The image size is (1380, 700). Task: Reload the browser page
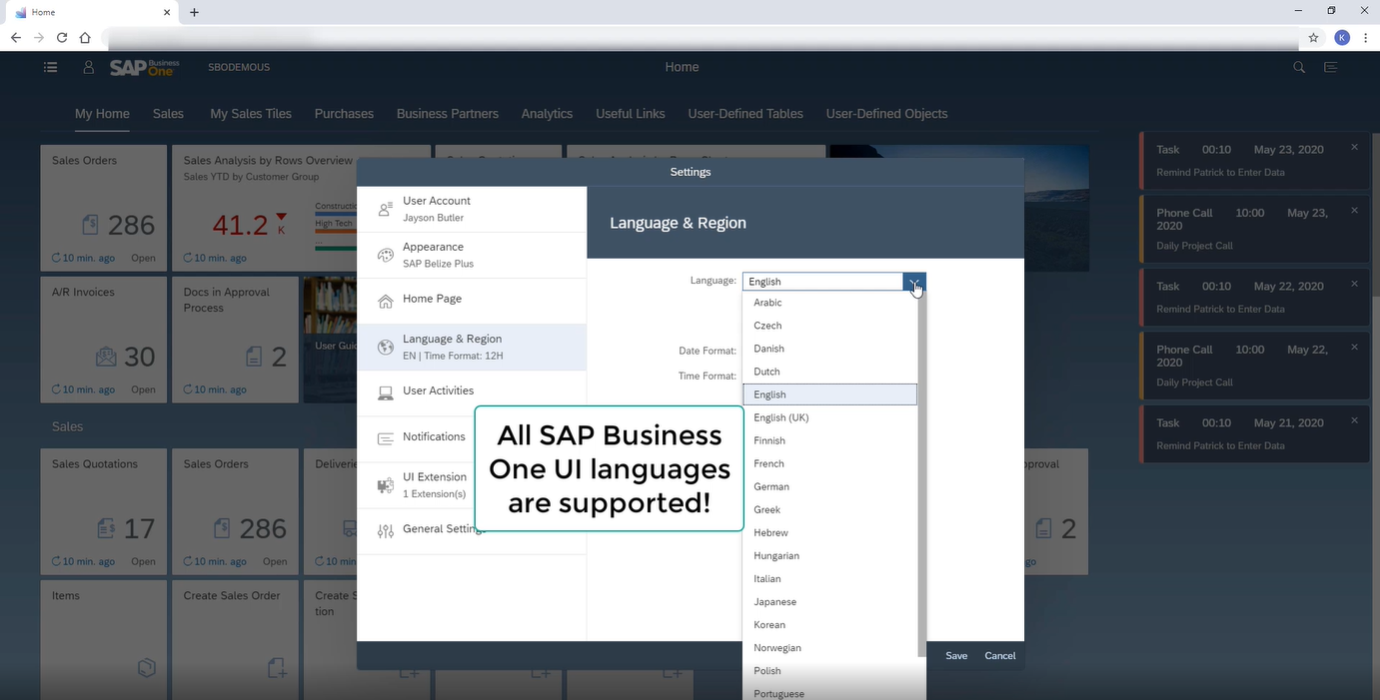[62, 38]
